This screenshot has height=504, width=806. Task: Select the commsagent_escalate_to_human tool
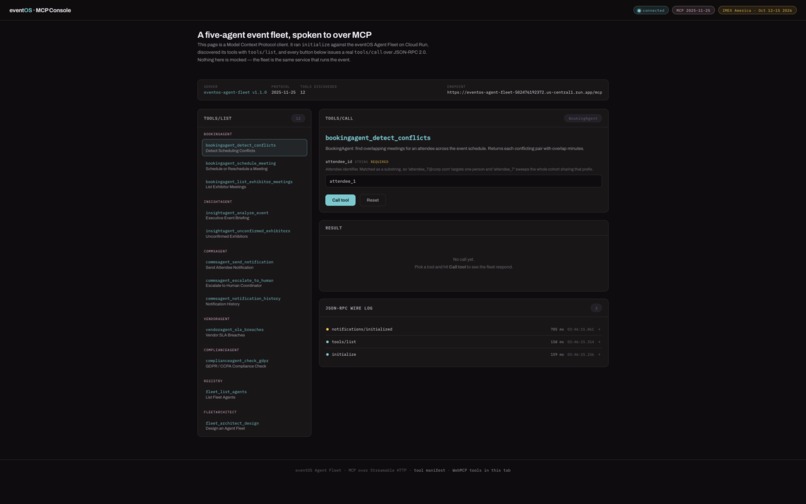[x=254, y=283]
